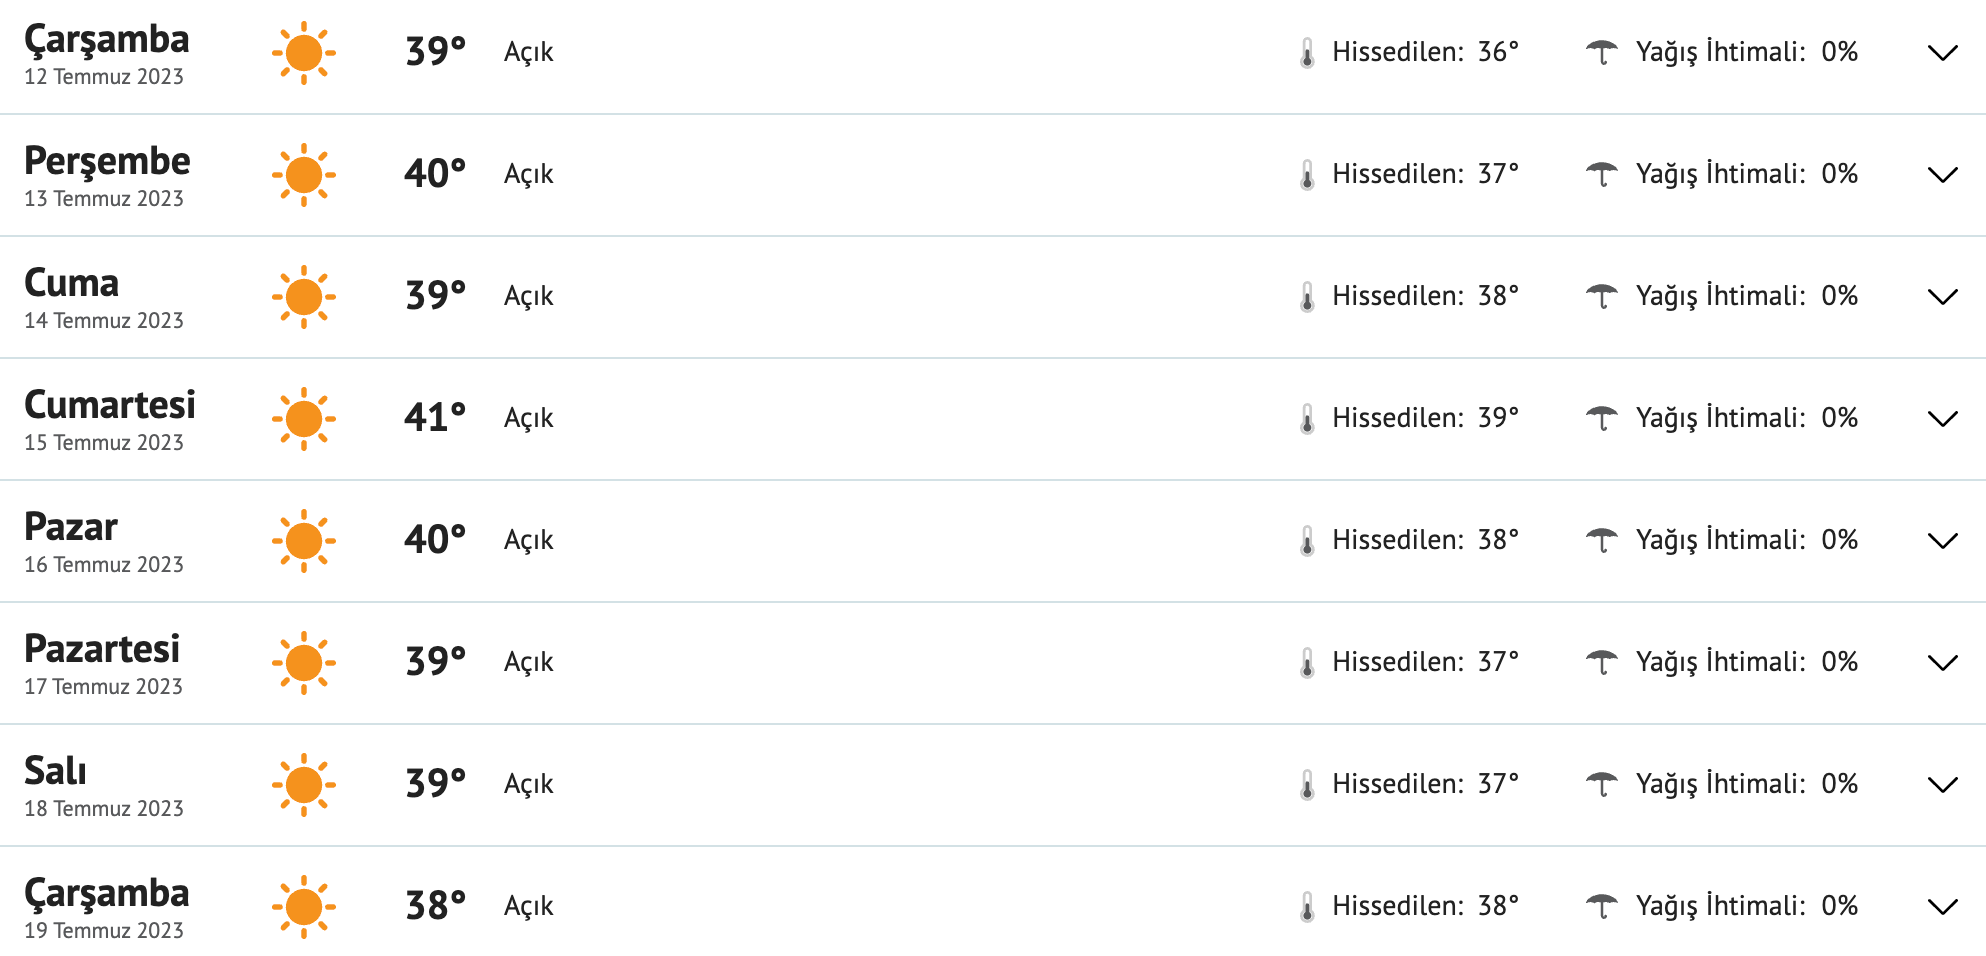This screenshot has height=956, width=1986.
Task: Click the thermometer icon in Pazar row
Action: (1307, 541)
